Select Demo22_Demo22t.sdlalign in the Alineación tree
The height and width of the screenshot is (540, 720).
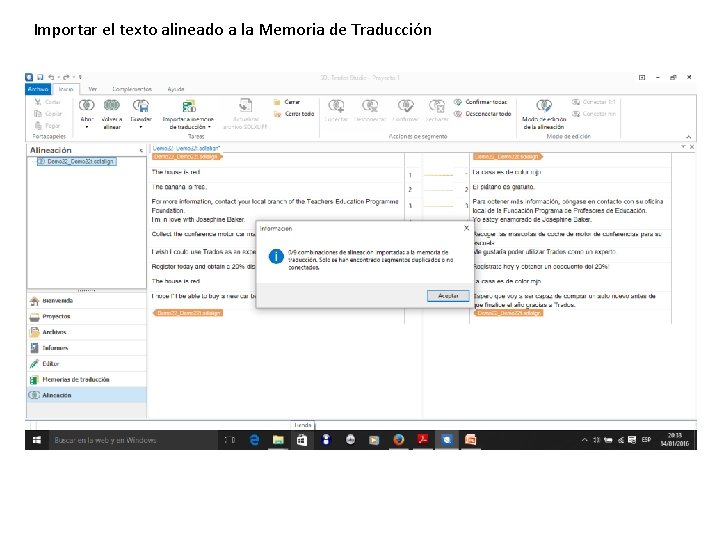[76, 162]
